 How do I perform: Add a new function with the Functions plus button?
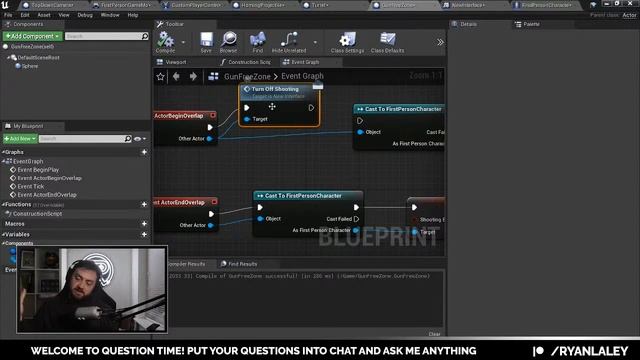144,204
